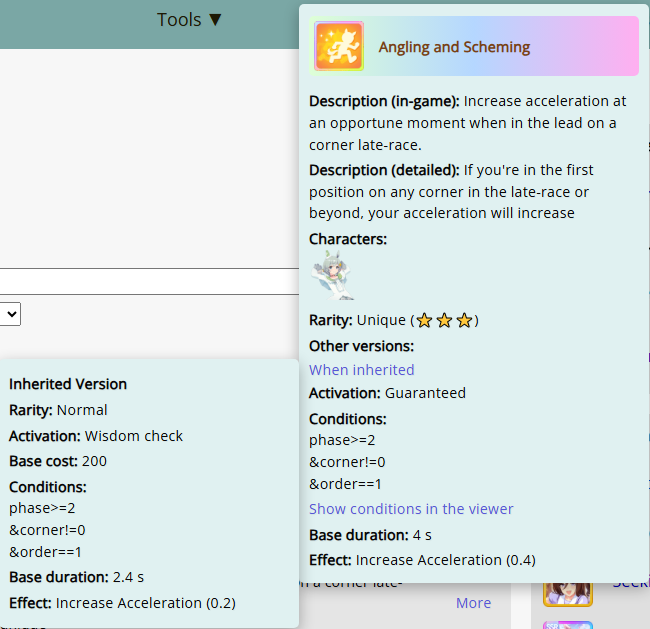Click the Description (in-game) label
650x629 pixels.
coord(384,101)
